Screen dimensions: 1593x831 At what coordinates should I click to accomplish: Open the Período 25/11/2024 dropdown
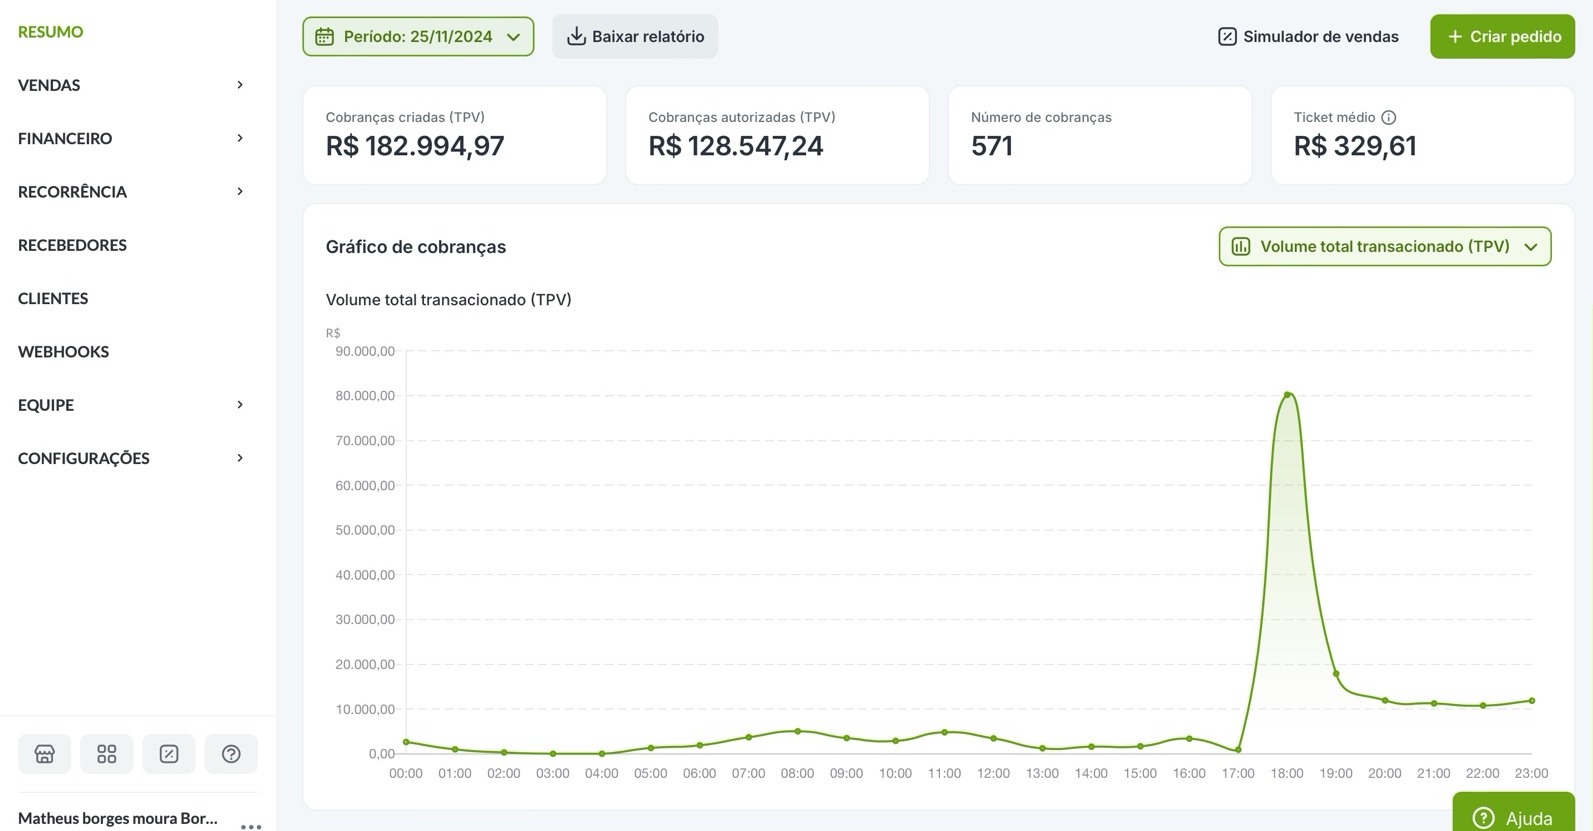tap(418, 37)
